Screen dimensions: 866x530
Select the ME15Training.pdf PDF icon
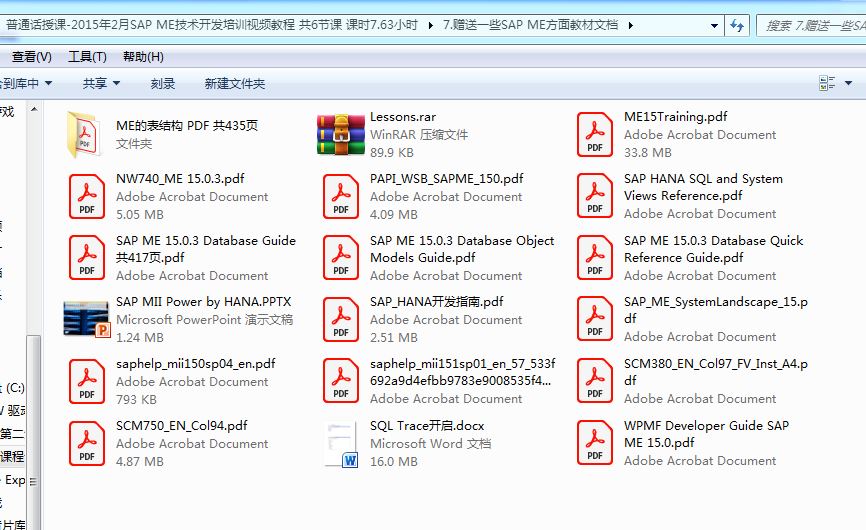(x=595, y=135)
